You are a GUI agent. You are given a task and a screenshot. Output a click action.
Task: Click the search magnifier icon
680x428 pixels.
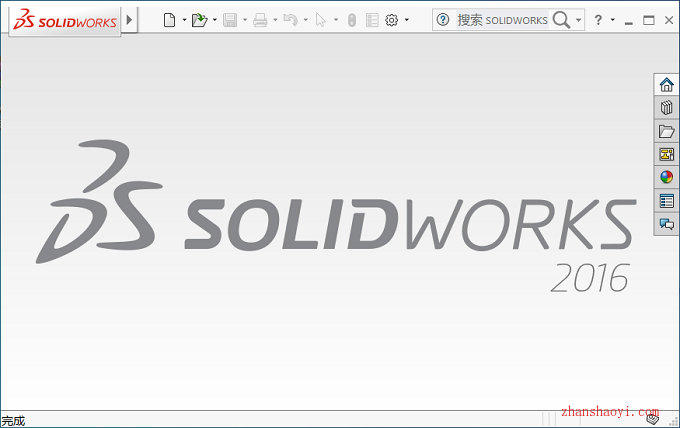pyautogui.click(x=561, y=20)
